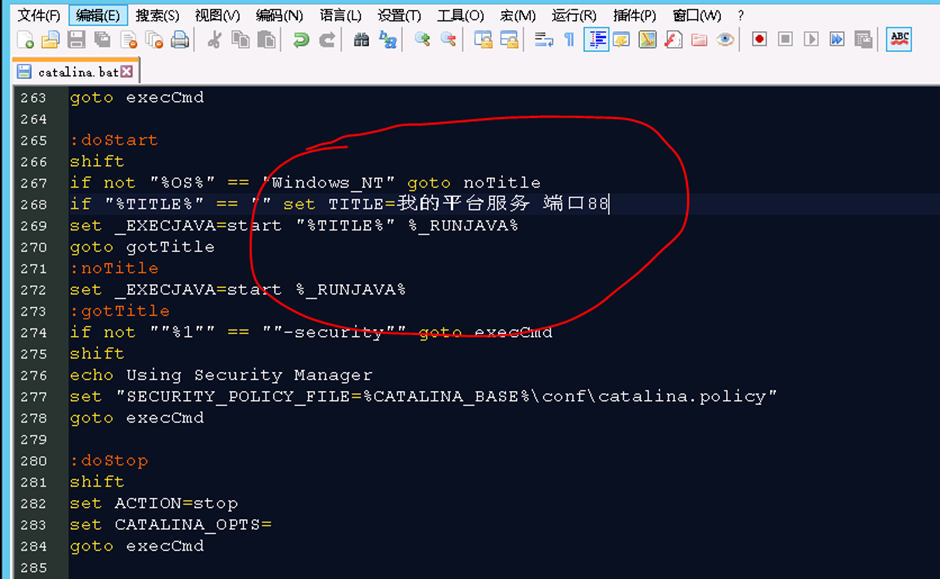The height and width of the screenshot is (579, 940).
Task: Zoom out with magnifier minus icon
Action: (448, 40)
